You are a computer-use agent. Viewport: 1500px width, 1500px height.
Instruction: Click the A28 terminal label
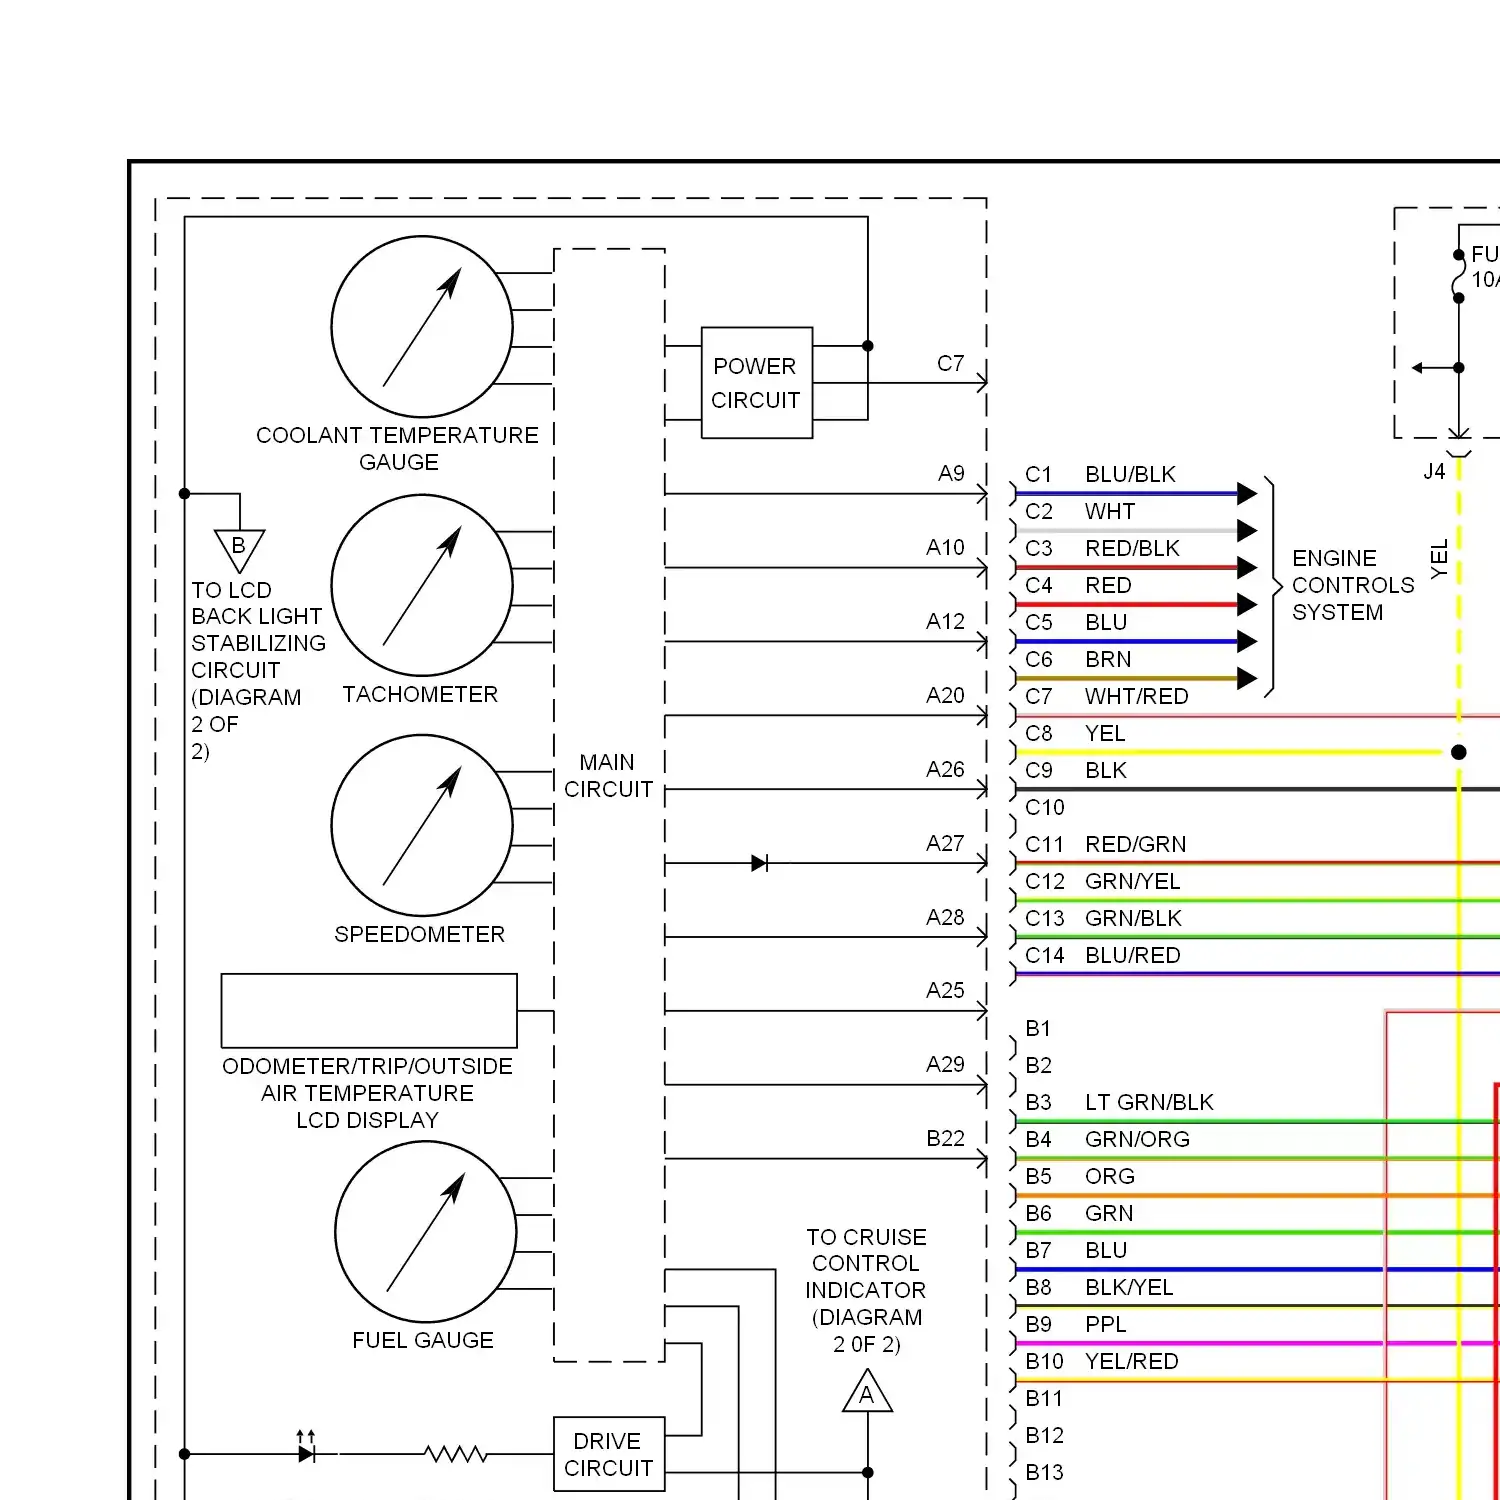click(945, 917)
